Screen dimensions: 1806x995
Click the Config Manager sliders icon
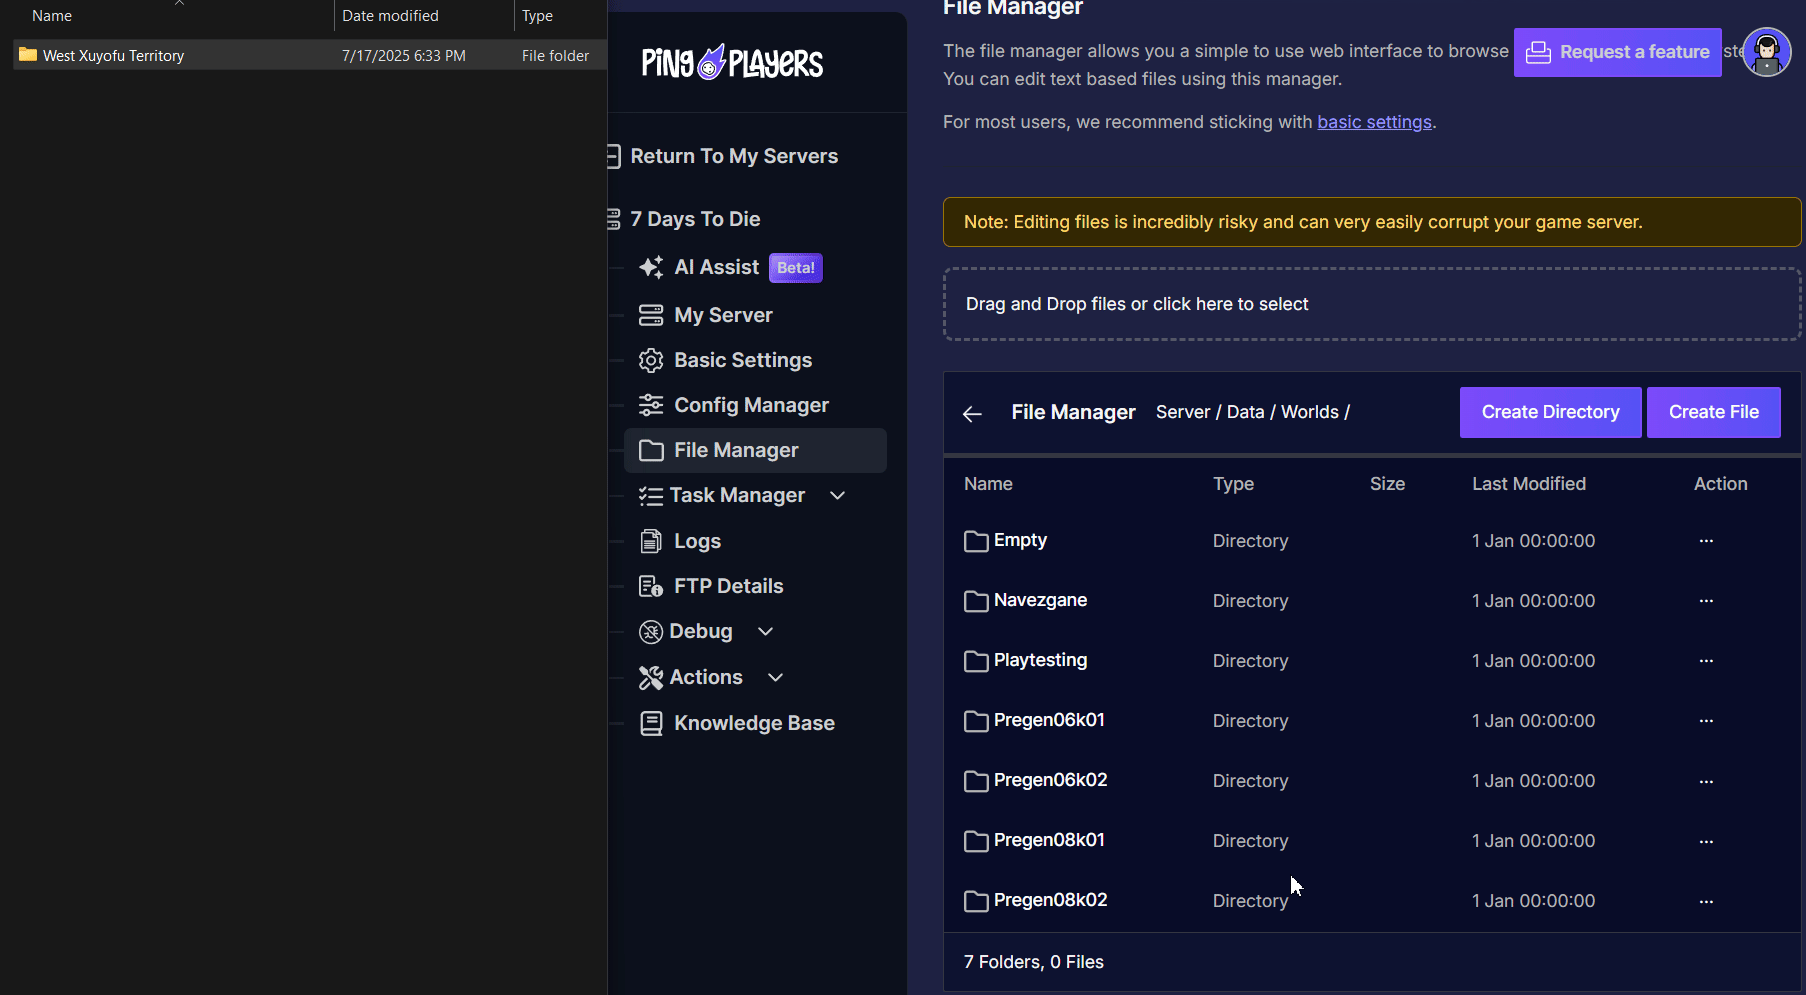point(651,405)
